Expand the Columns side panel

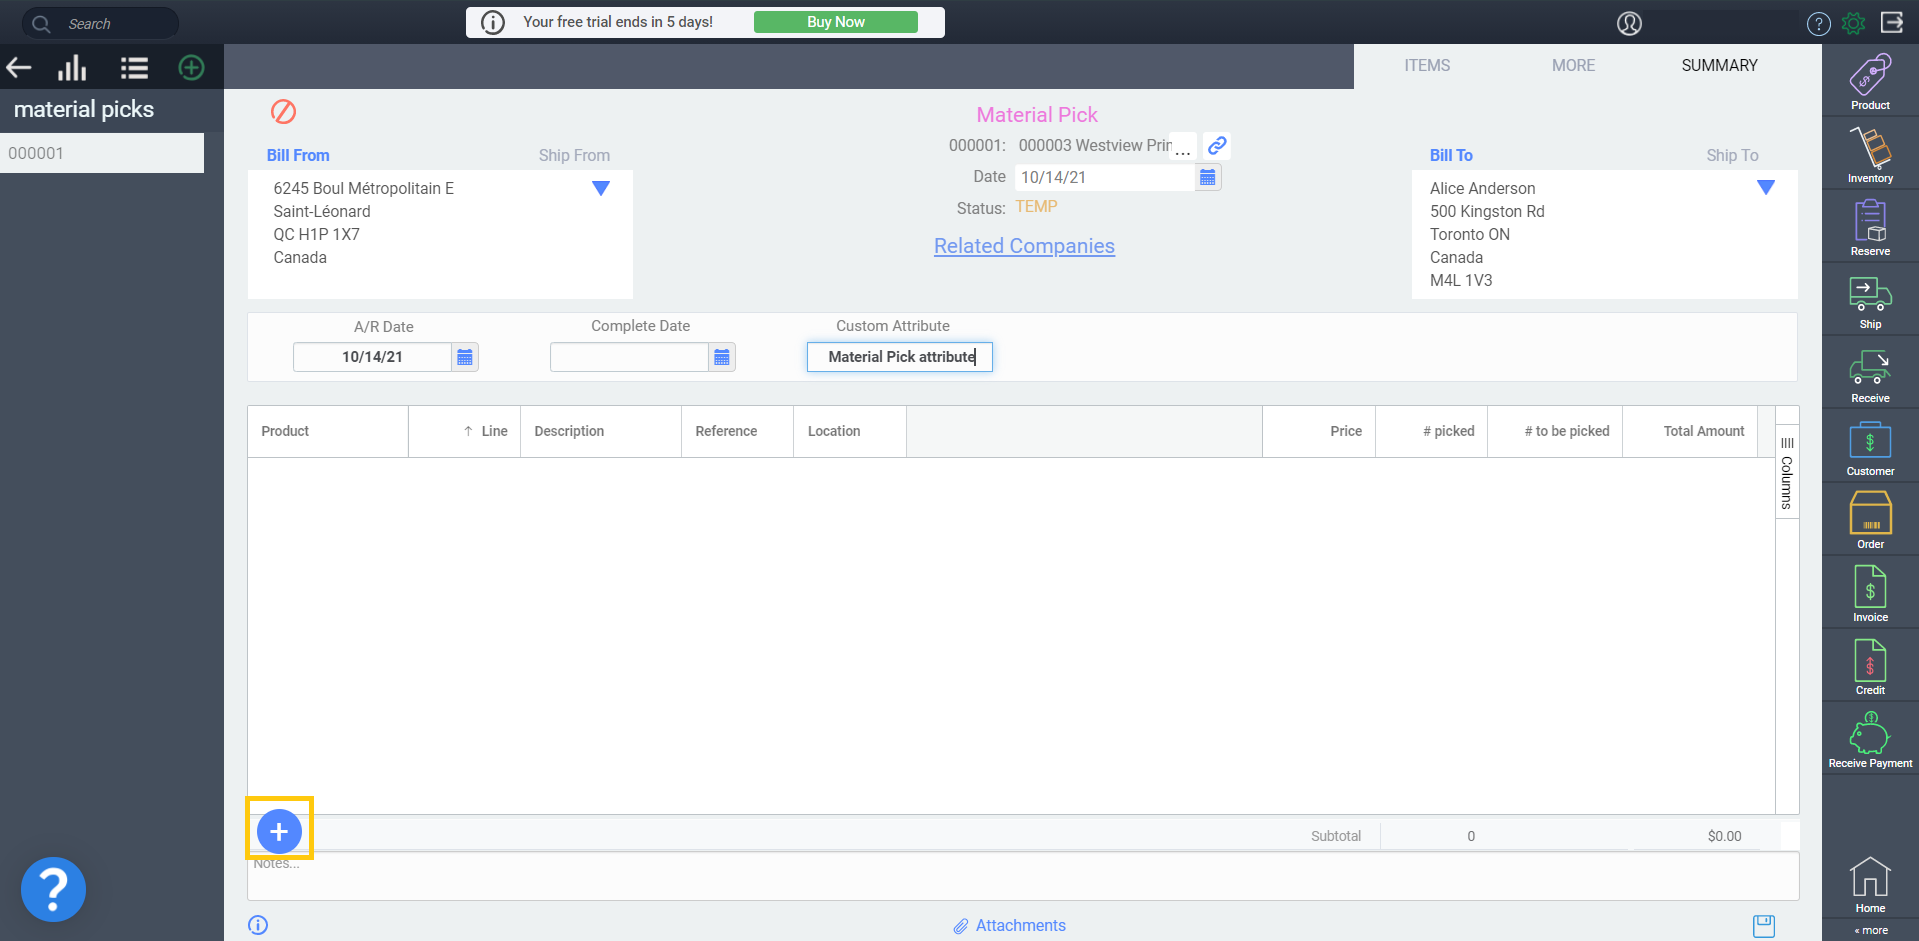(1787, 474)
